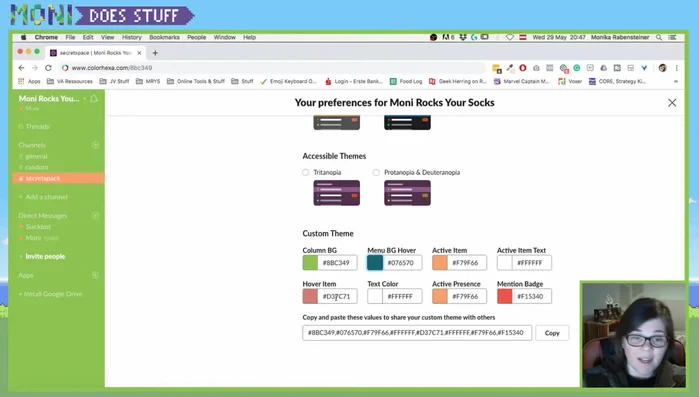The height and width of the screenshot is (397, 699).
Task: Click the green circular extension icon
Action: coord(577,68)
